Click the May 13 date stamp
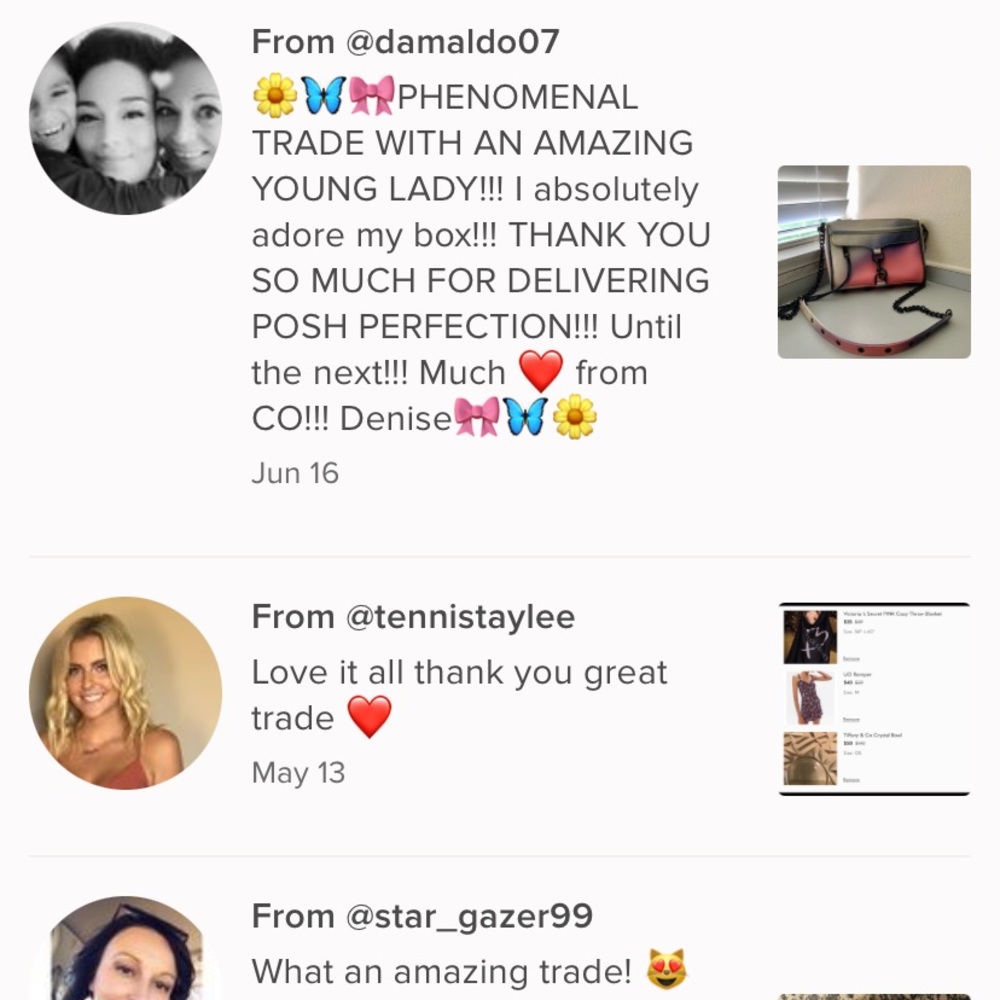This screenshot has width=1000, height=1000. 298,773
